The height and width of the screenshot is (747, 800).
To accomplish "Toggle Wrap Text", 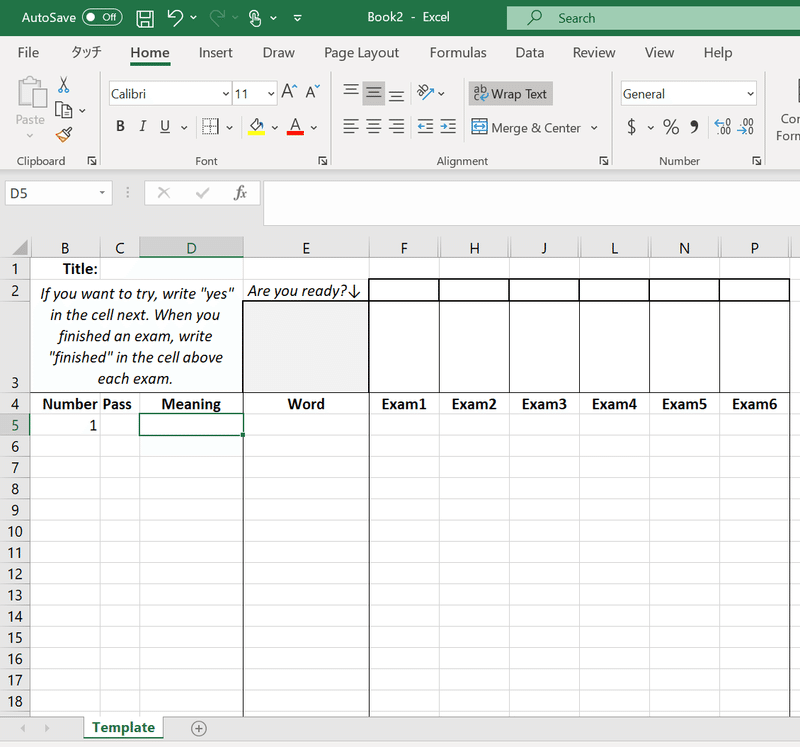I will (510, 94).
